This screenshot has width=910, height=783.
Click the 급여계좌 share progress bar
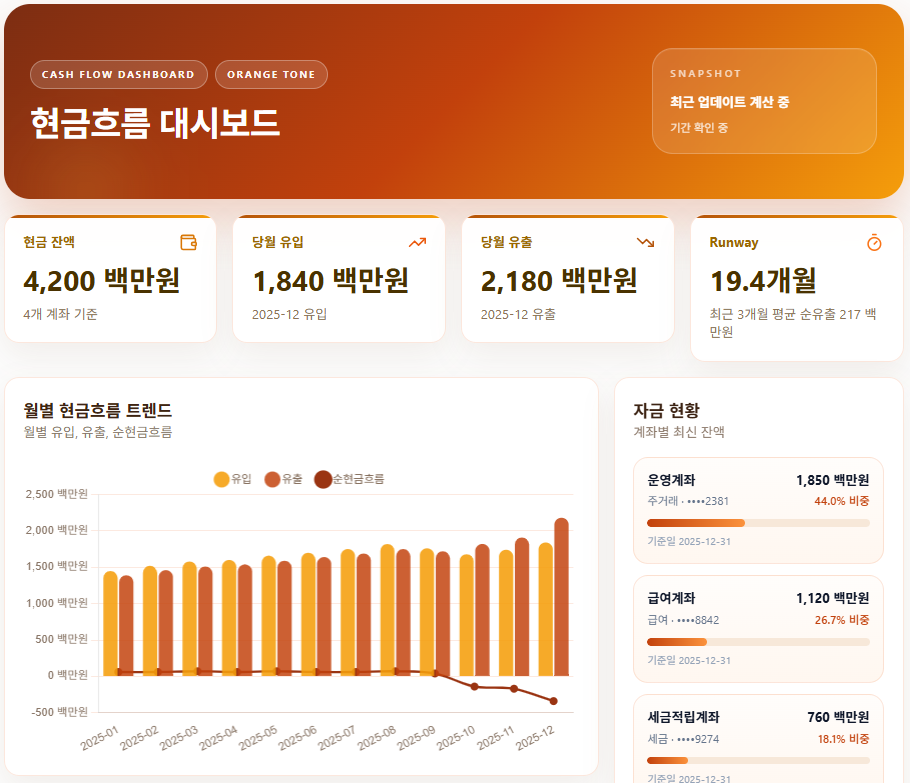pos(758,641)
